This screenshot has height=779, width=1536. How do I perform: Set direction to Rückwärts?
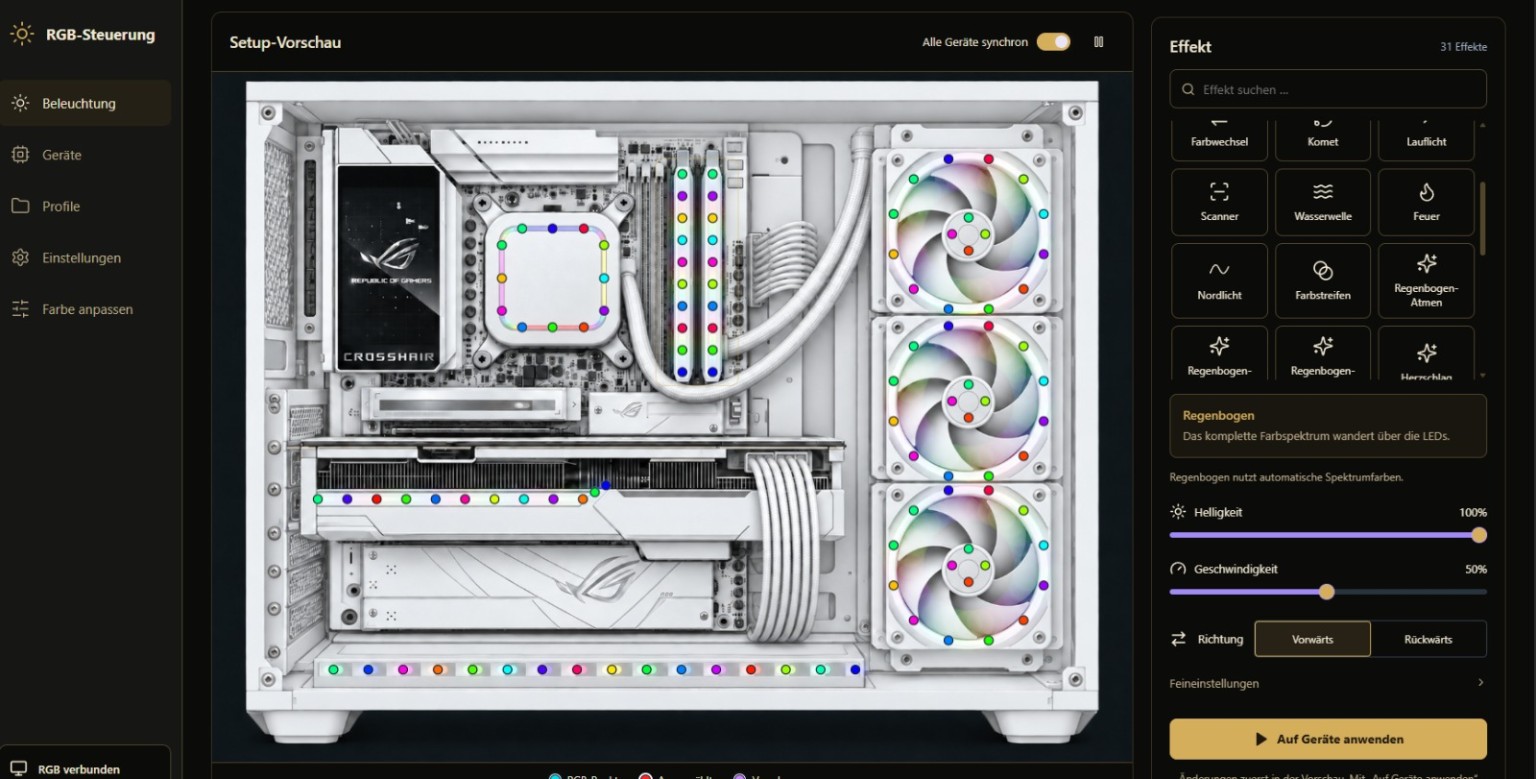point(1428,639)
